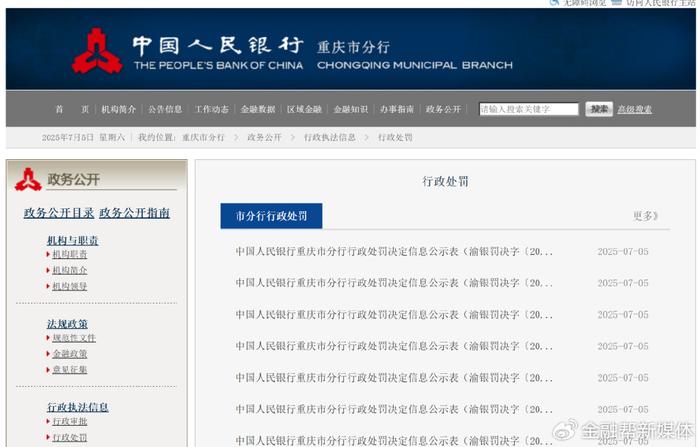Select 金融知识 navigation item
Screen dimensions: 700x447
pyautogui.click(x=351, y=109)
